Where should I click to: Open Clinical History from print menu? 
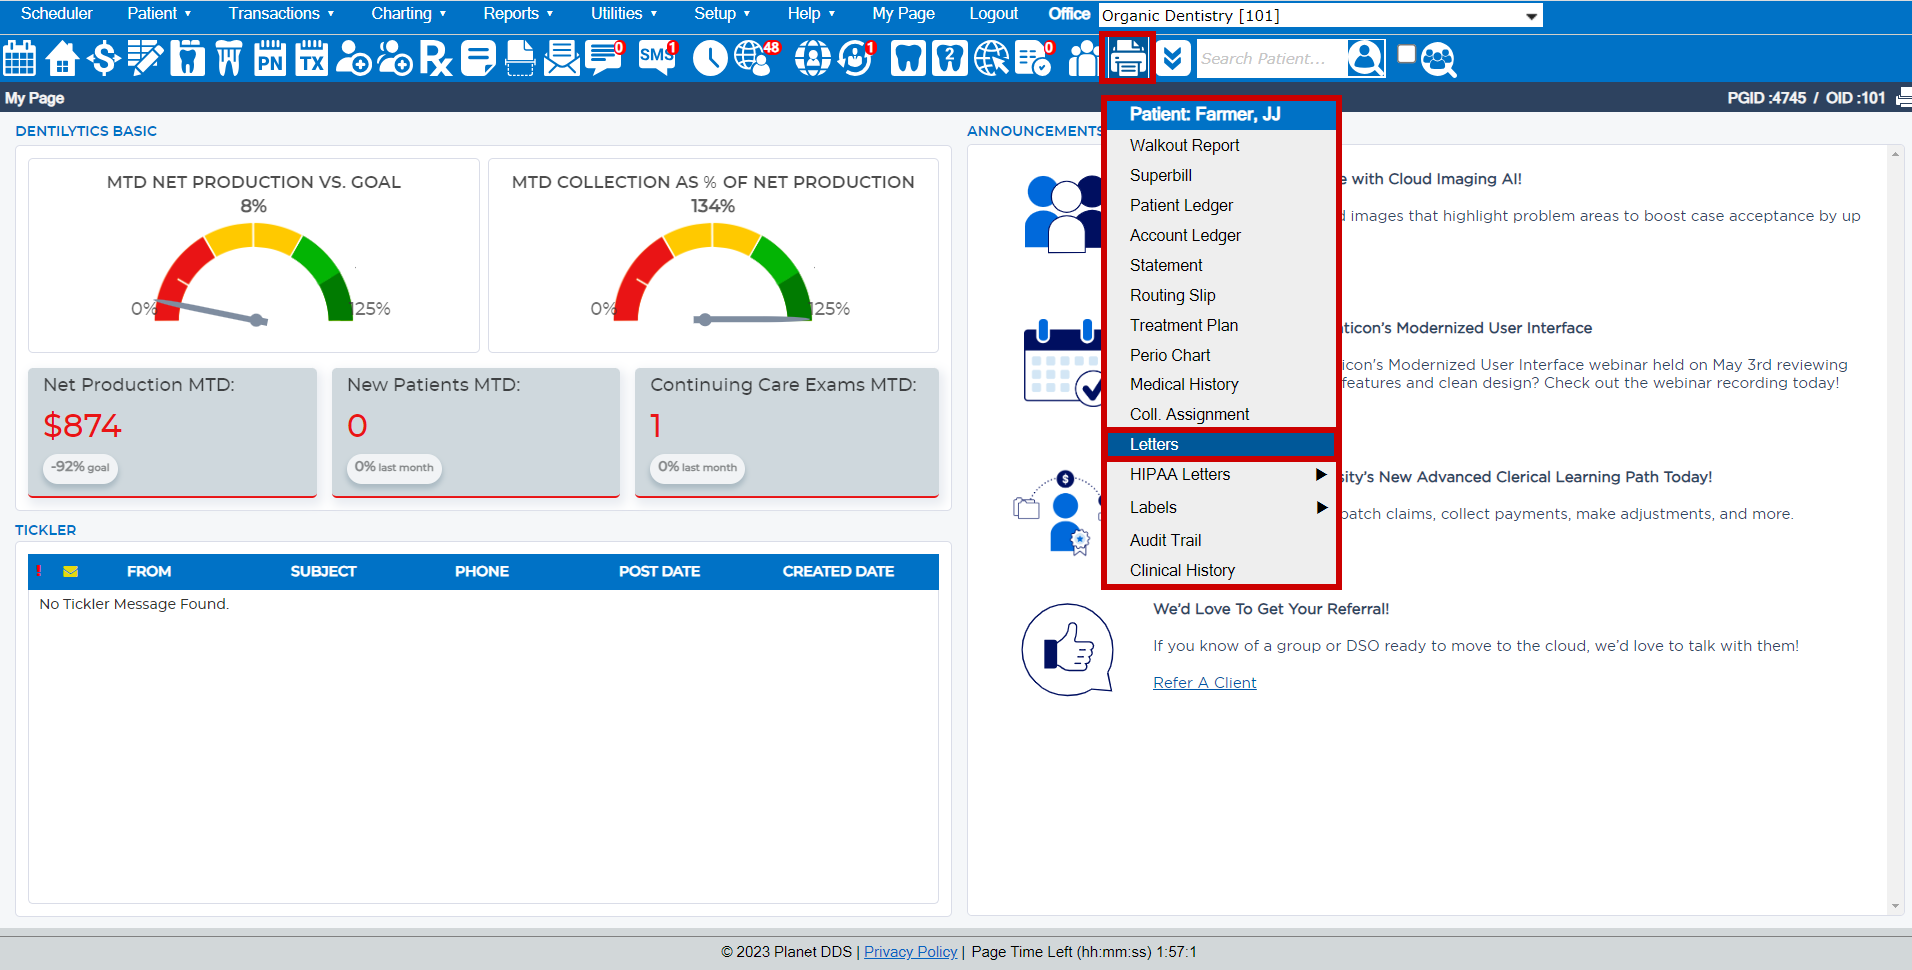click(x=1221, y=570)
